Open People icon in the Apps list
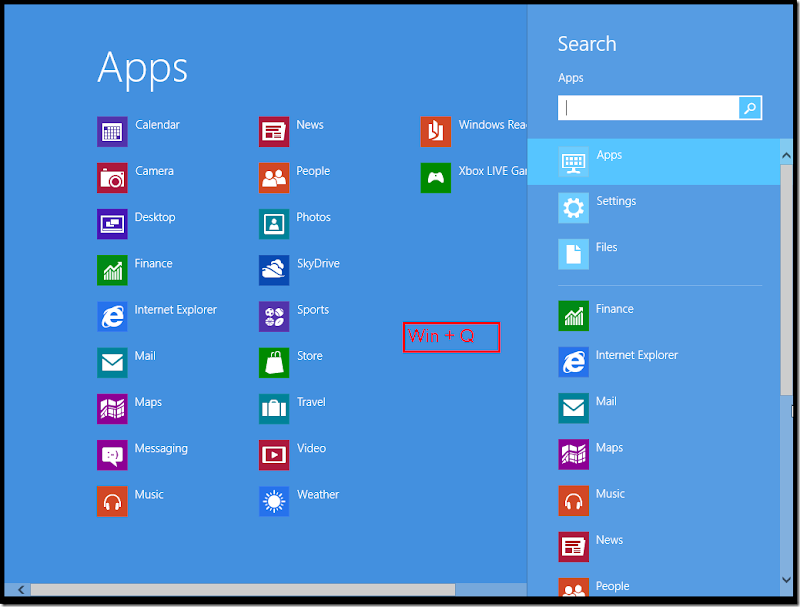Viewport: 800px width, 607px height. [274, 178]
